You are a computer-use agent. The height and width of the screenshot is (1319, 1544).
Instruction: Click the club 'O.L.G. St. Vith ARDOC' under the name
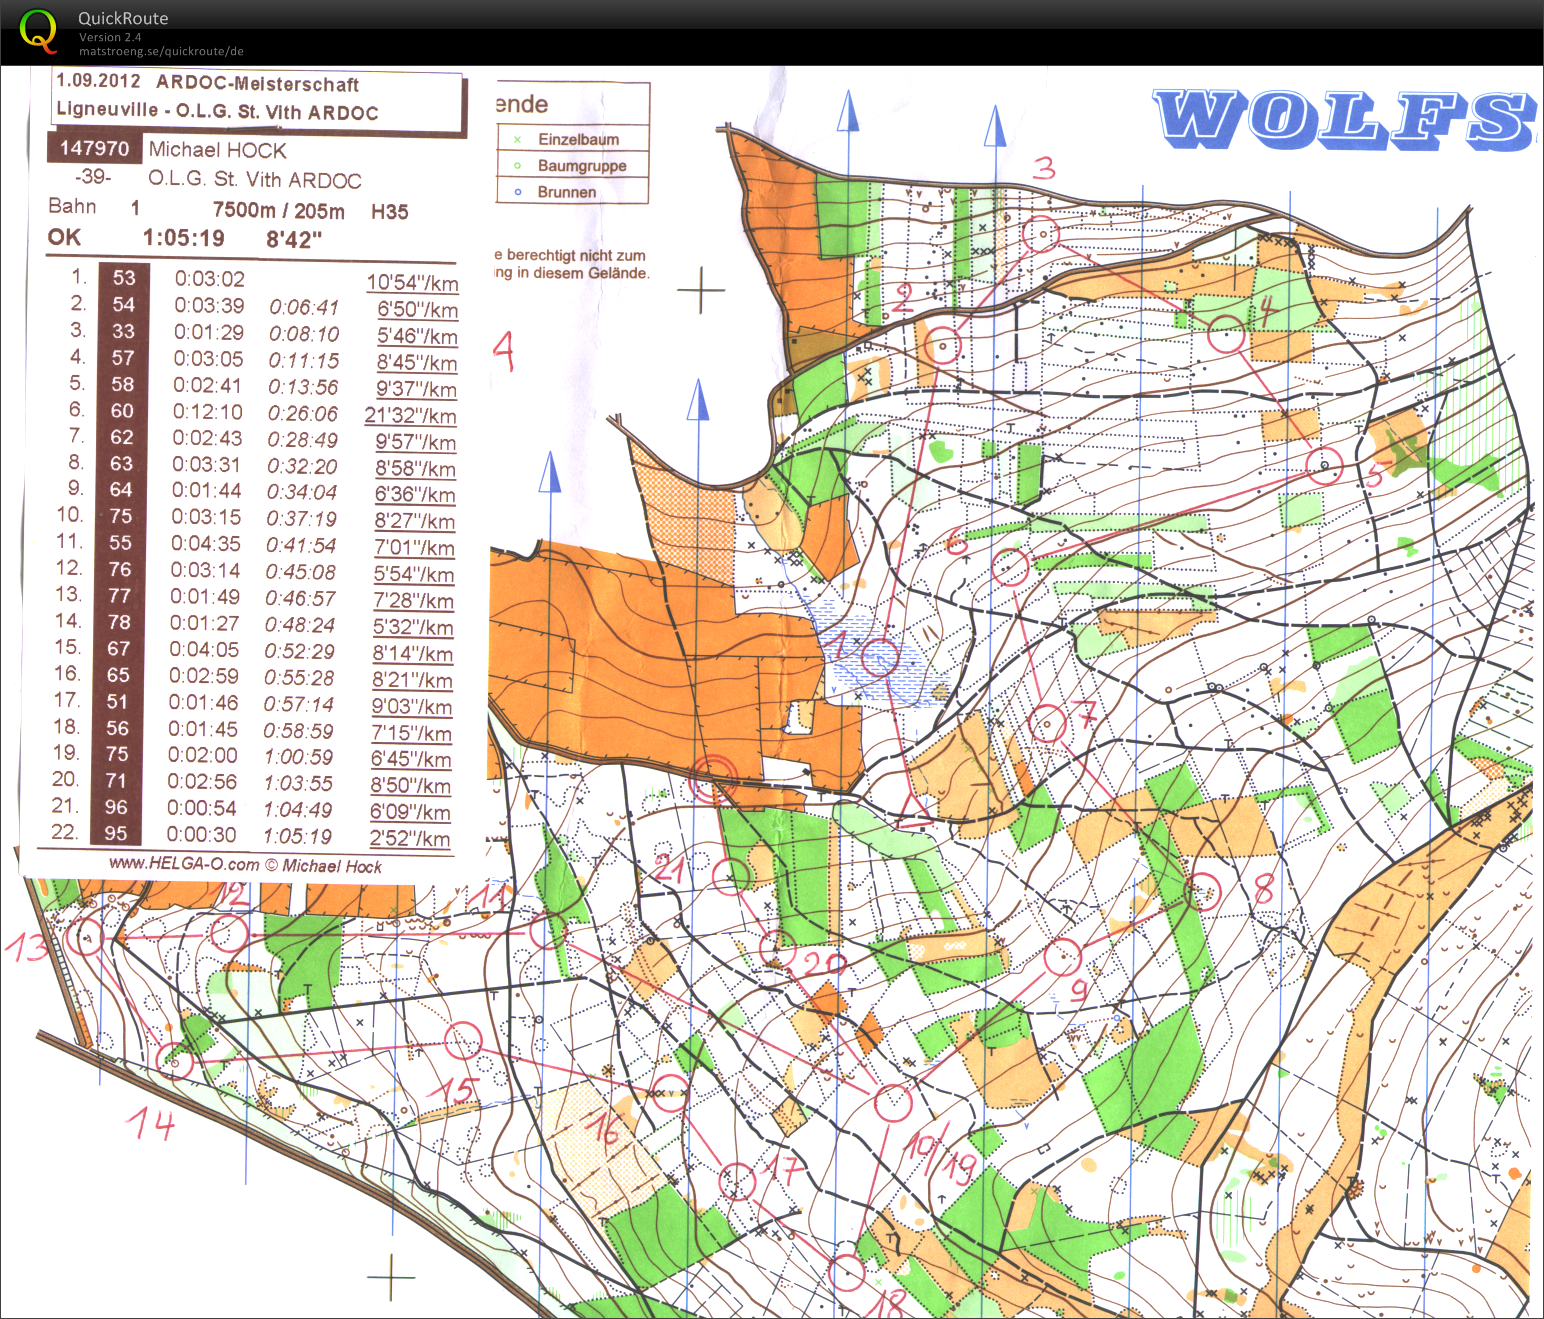255,180
